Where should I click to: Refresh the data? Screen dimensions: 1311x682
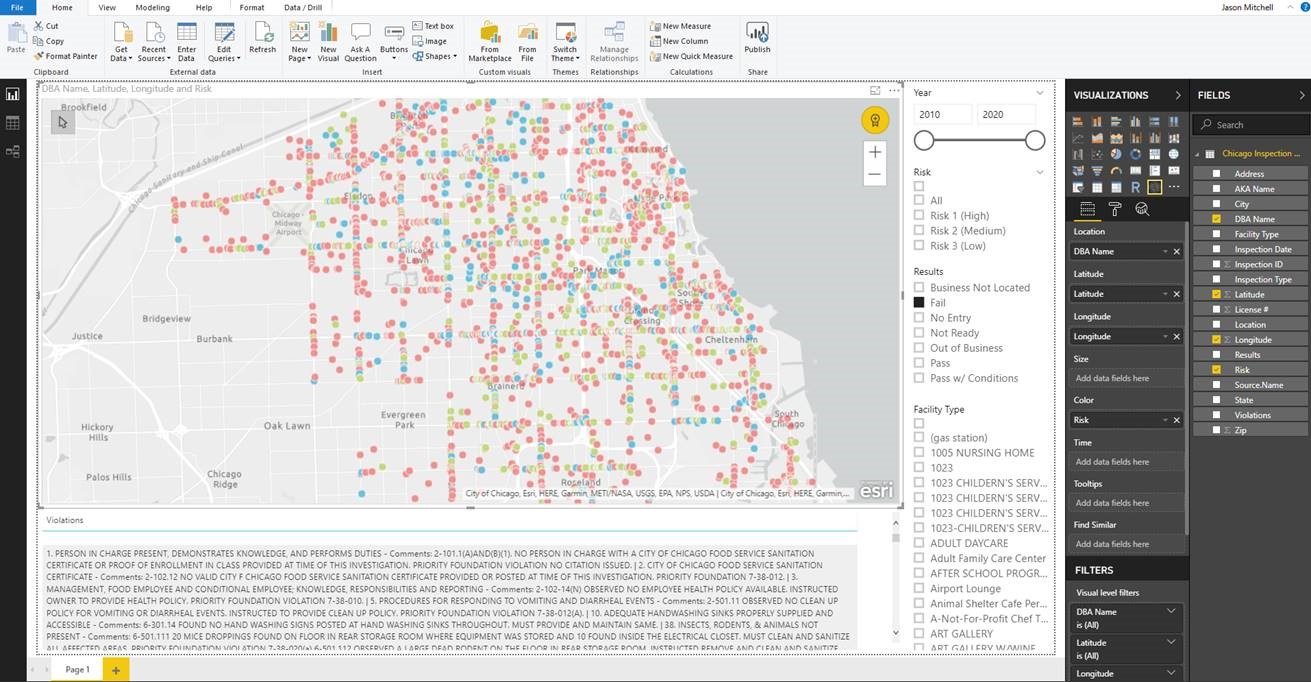262,38
